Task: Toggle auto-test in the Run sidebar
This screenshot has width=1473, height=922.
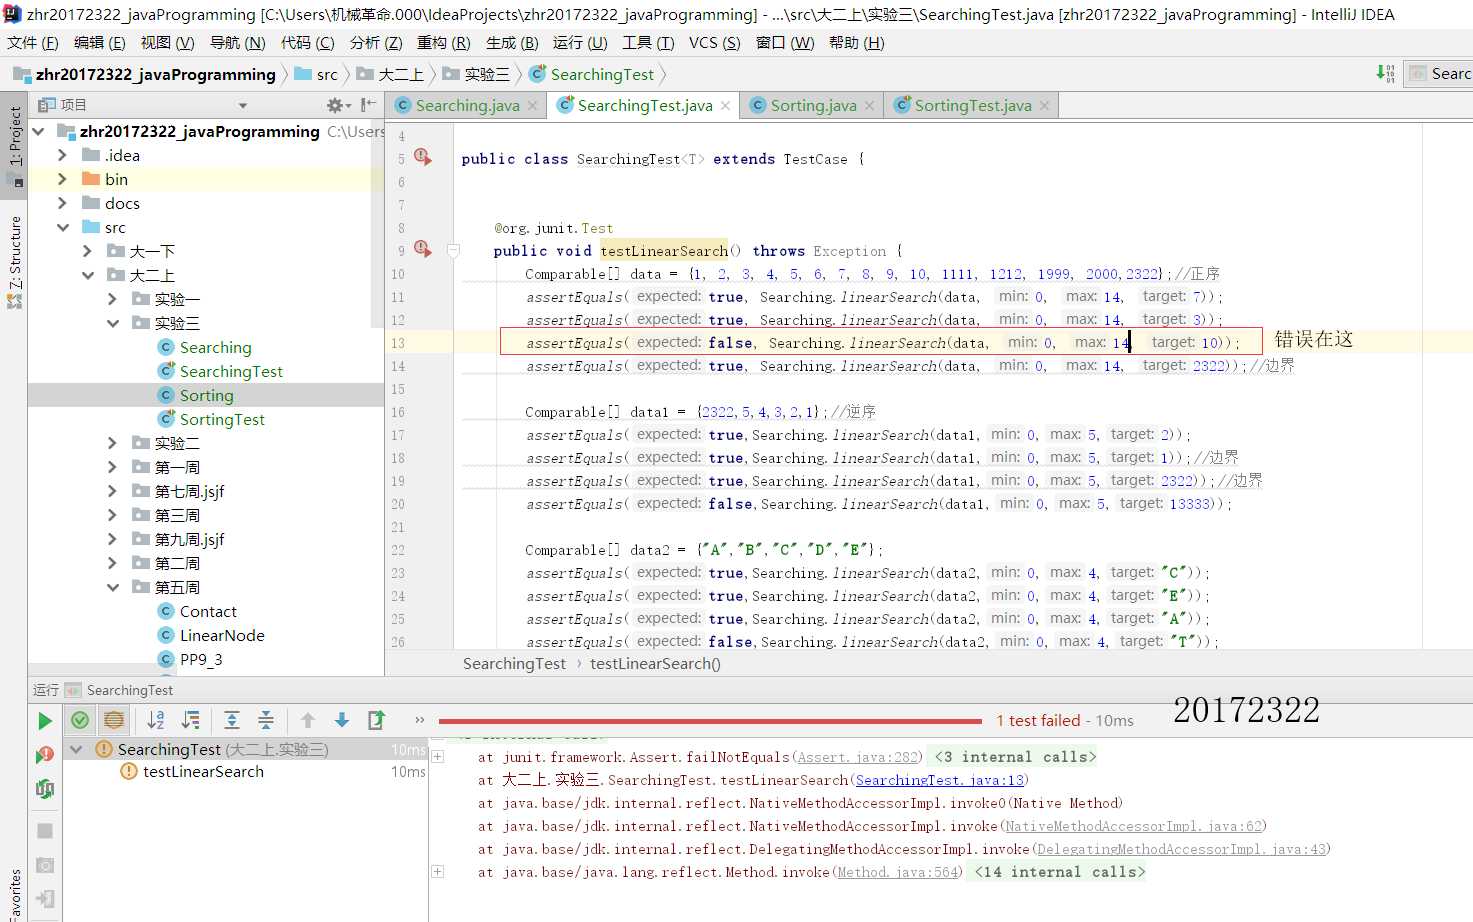Action: point(45,789)
